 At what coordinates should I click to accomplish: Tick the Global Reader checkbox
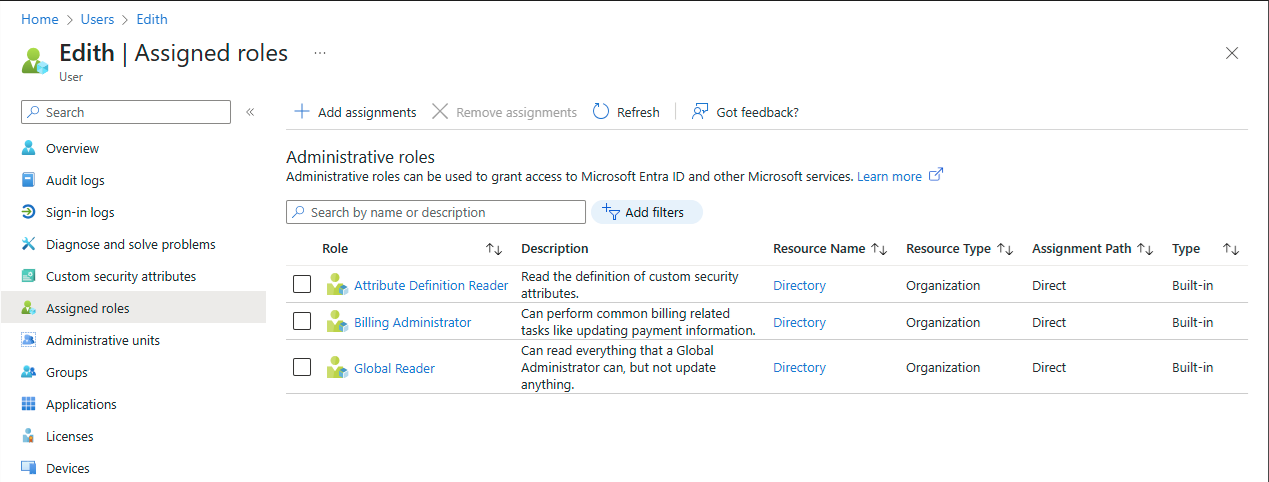(x=302, y=367)
